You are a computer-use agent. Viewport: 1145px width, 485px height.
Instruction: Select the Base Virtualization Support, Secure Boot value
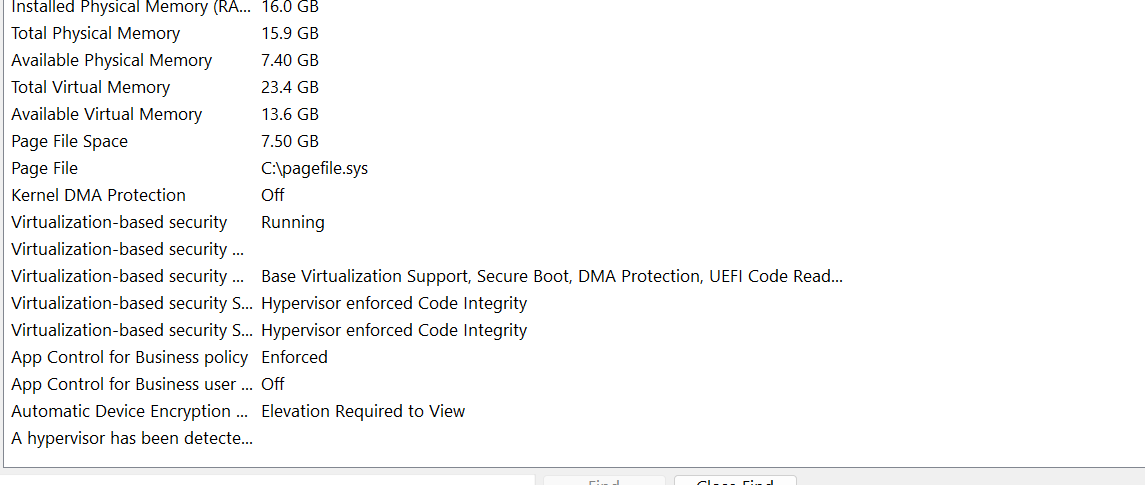coord(552,277)
